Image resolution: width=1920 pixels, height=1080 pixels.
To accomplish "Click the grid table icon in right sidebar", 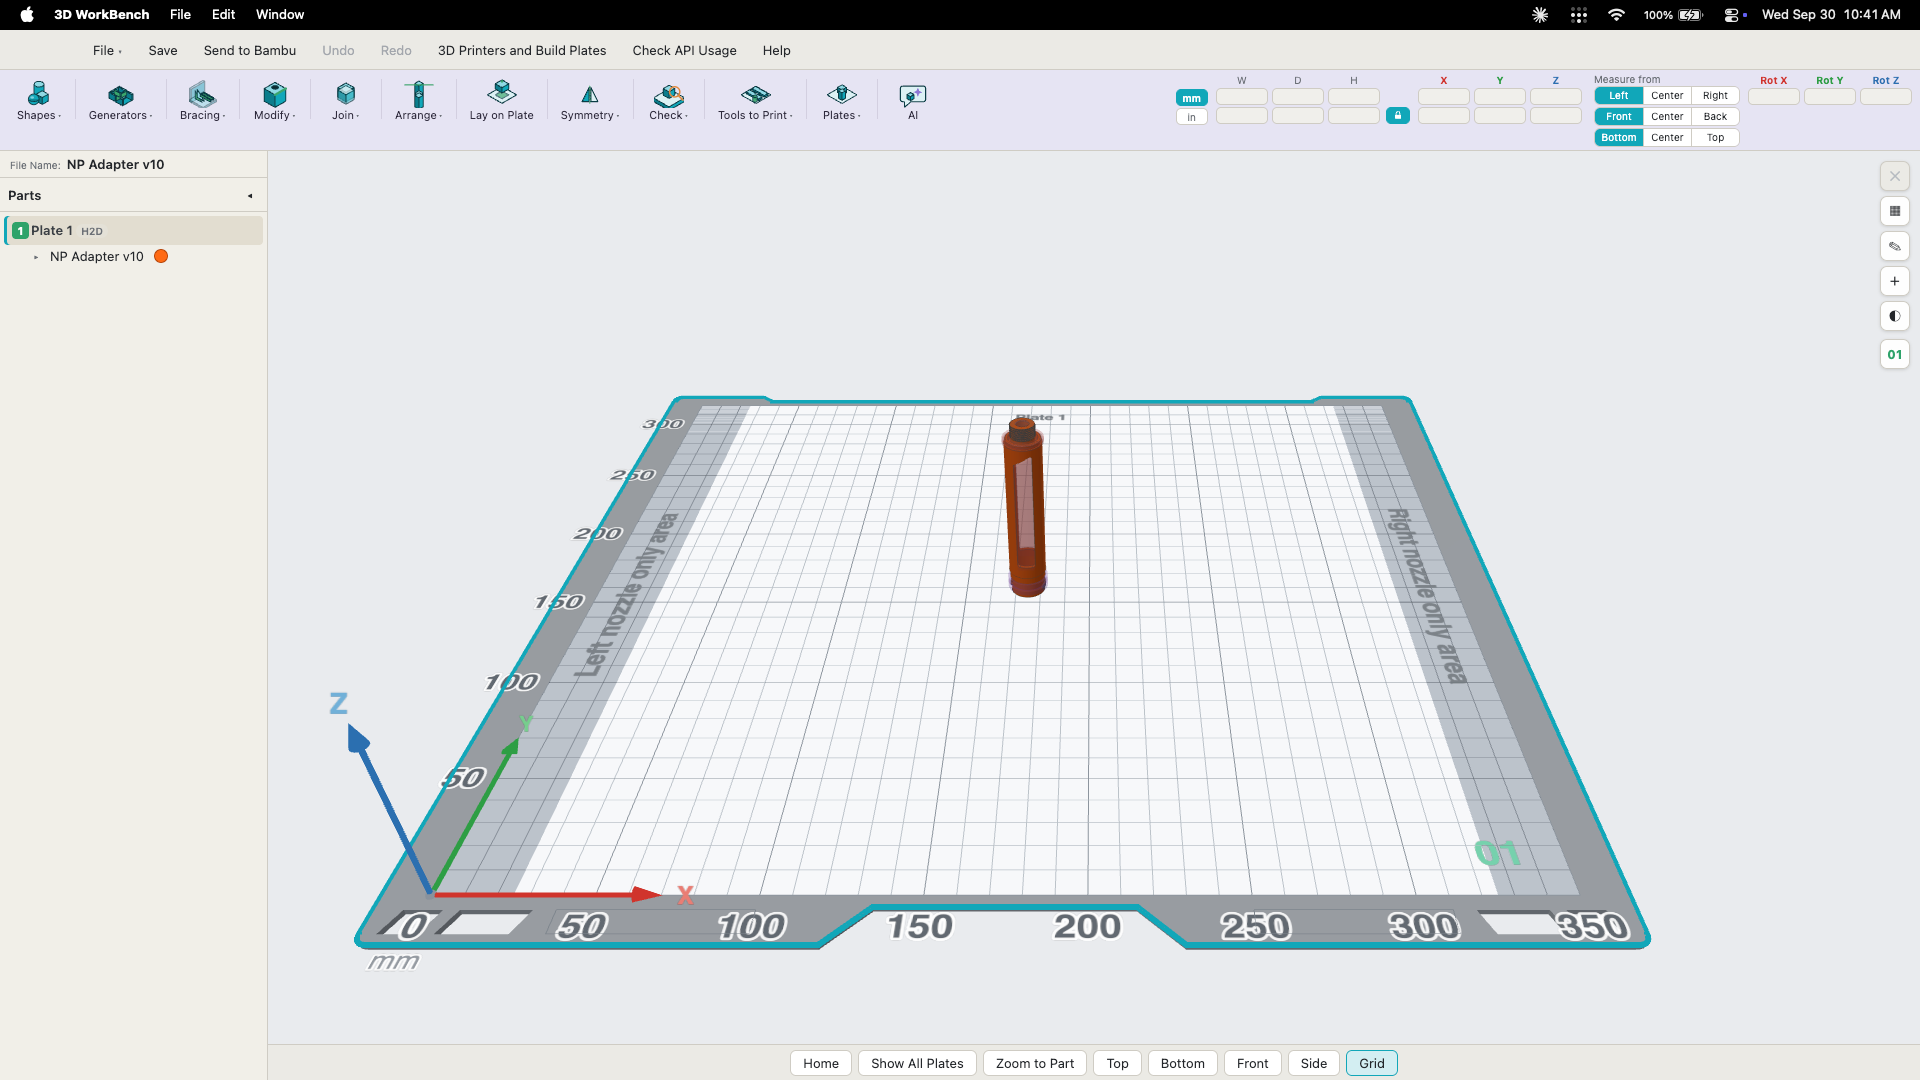I will (1895, 211).
